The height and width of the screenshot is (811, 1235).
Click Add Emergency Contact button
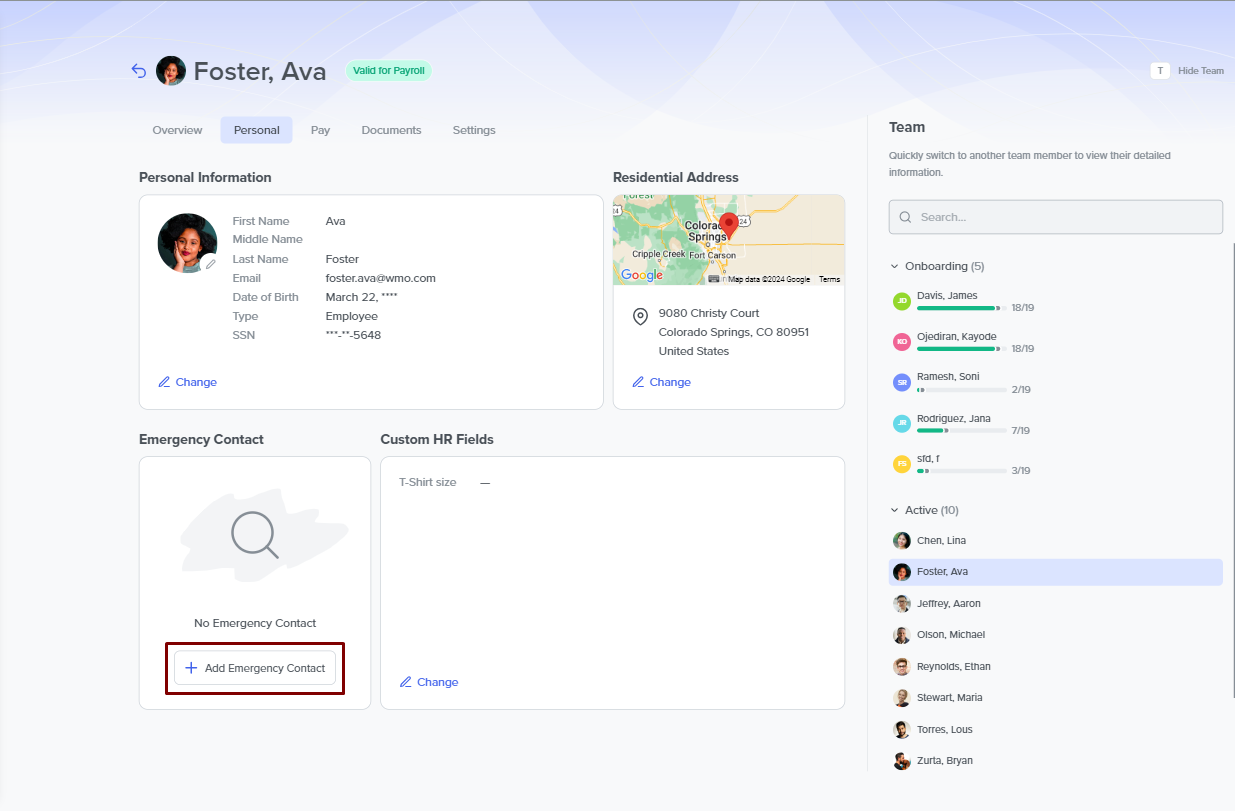(x=255, y=668)
